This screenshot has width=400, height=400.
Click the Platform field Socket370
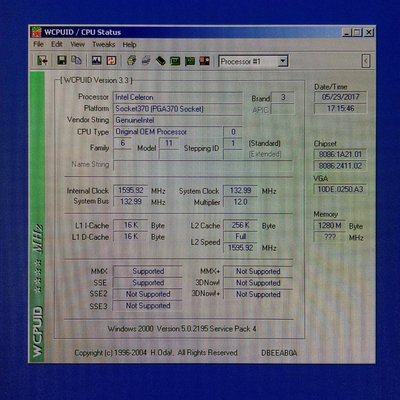(x=177, y=109)
